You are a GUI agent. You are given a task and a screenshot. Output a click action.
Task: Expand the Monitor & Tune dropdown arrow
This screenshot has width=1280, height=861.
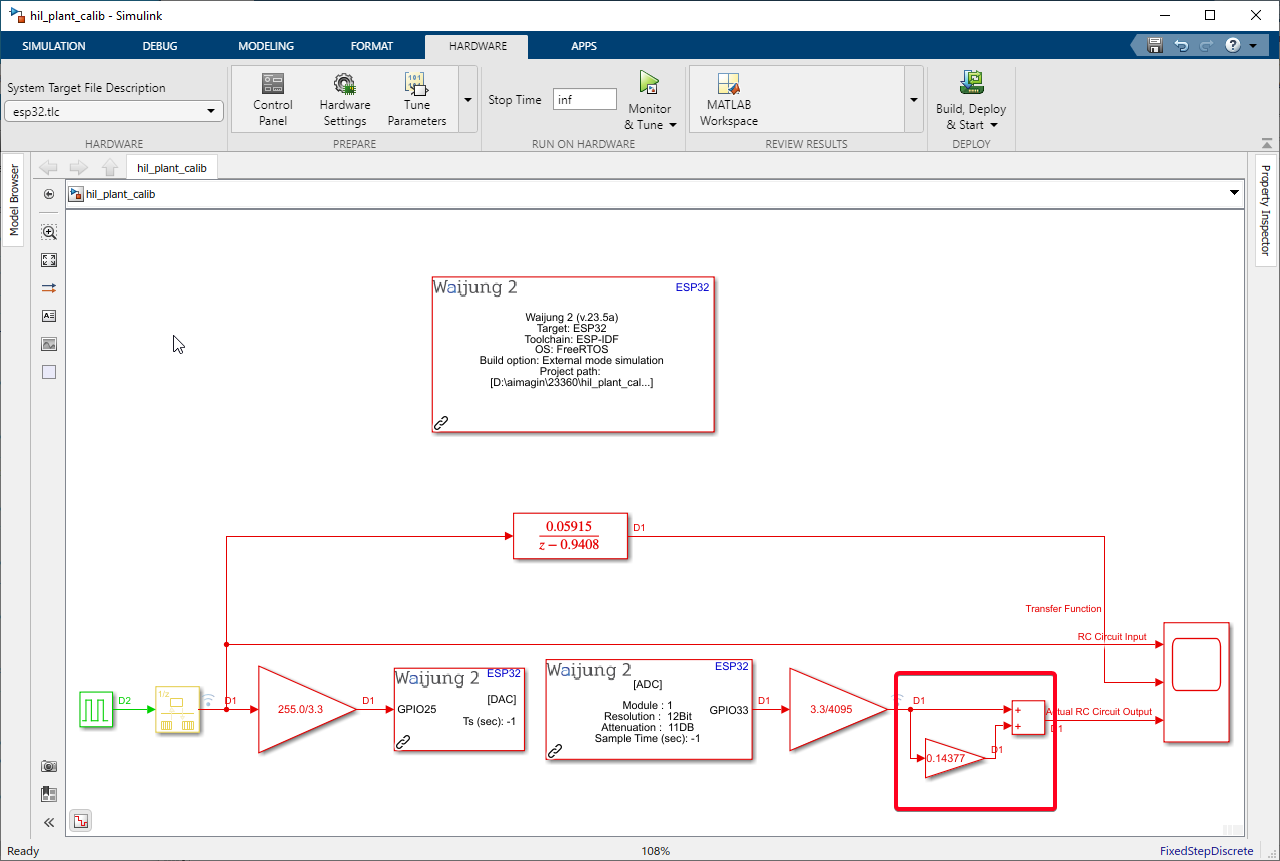point(673,125)
